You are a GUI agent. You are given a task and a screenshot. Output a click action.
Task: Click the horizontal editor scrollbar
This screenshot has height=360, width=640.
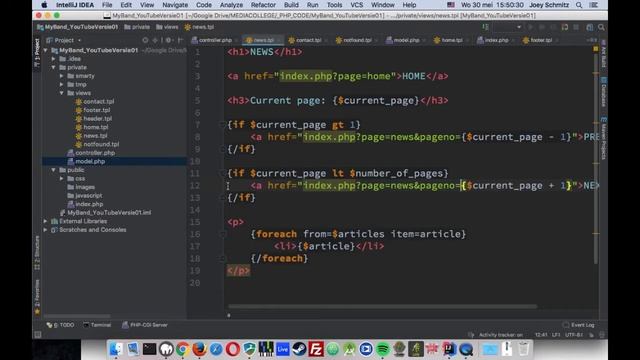pyautogui.click(x=382, y=306)
